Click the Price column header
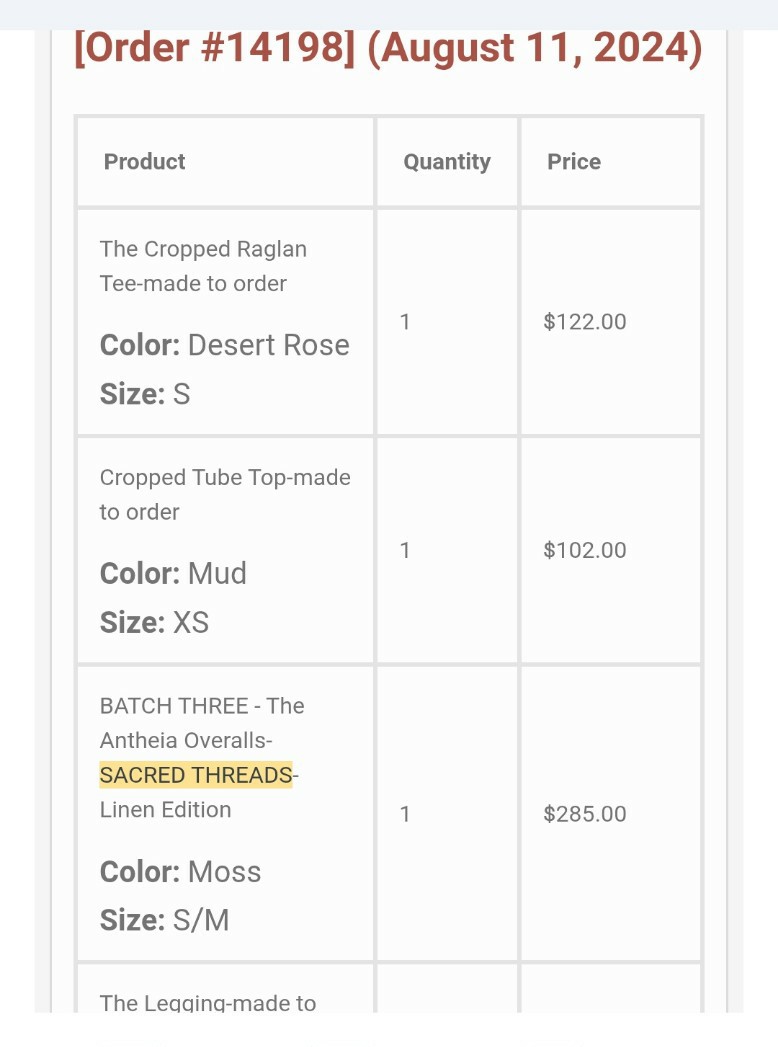 pos(574,162)
